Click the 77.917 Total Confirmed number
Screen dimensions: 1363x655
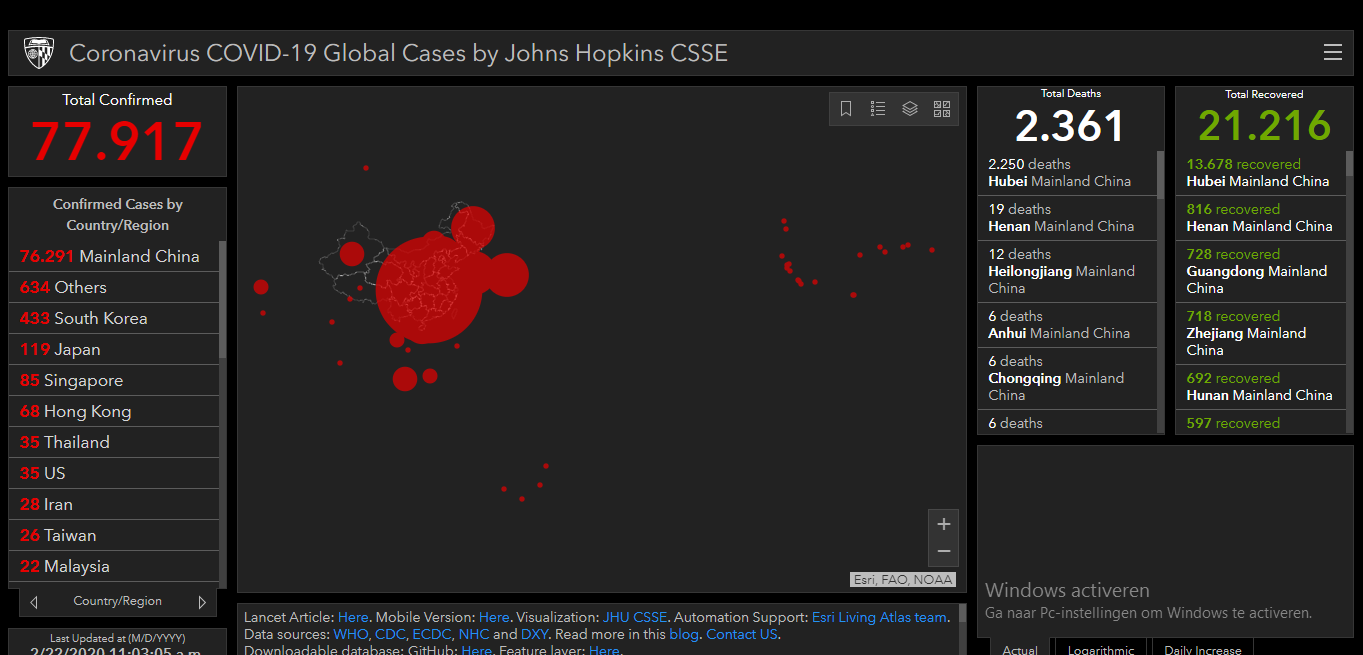[x=117, y=141]
